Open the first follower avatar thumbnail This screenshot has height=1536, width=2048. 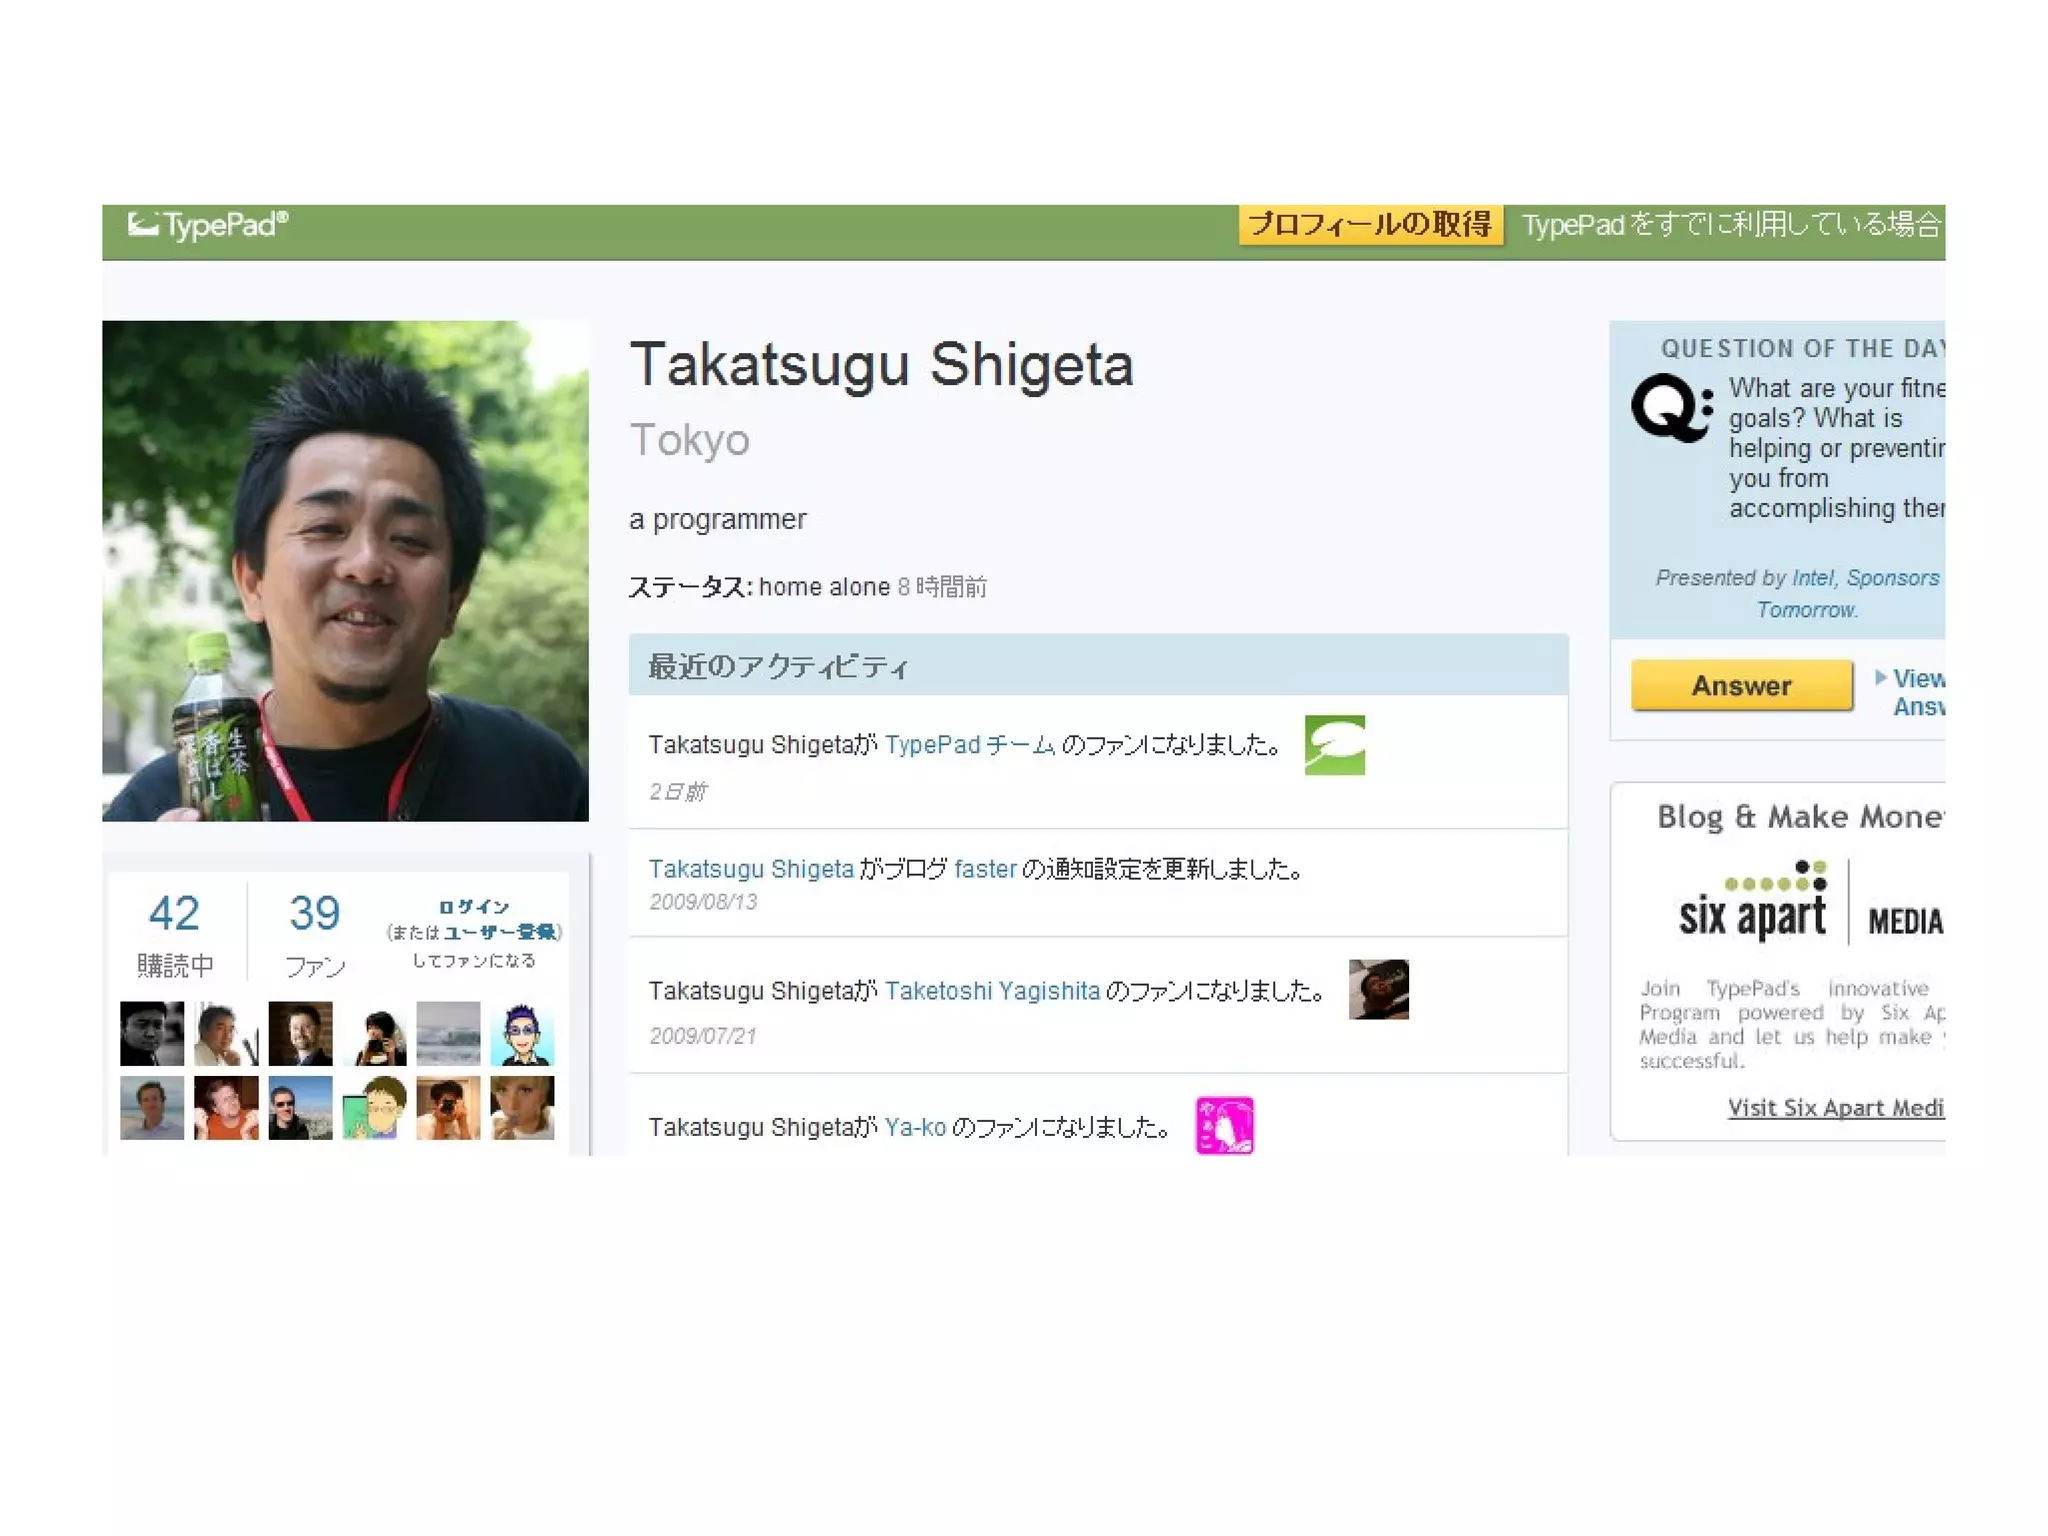(x=152, y=1034)
